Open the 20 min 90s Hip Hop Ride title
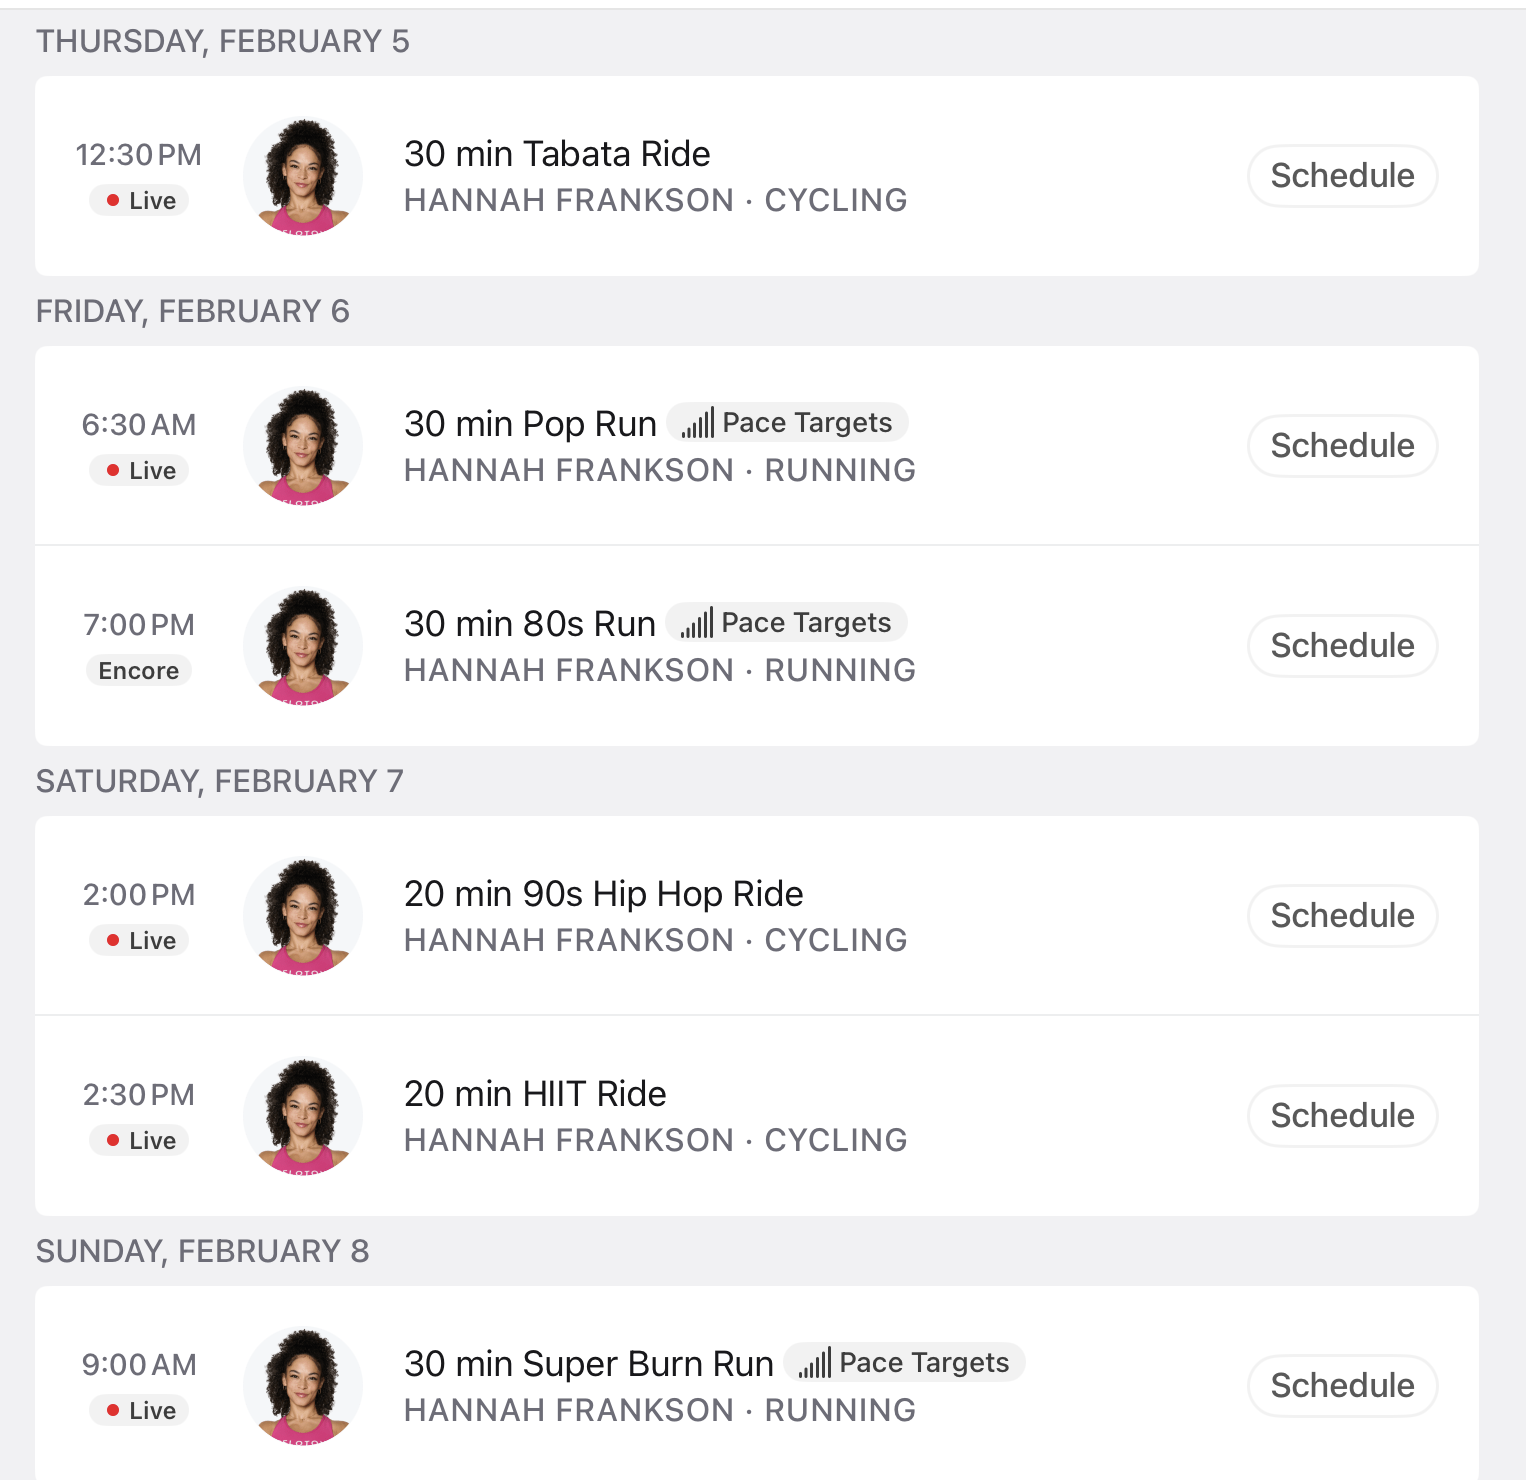Viewport: 1526px width, 1480px height. click(603, 894)
